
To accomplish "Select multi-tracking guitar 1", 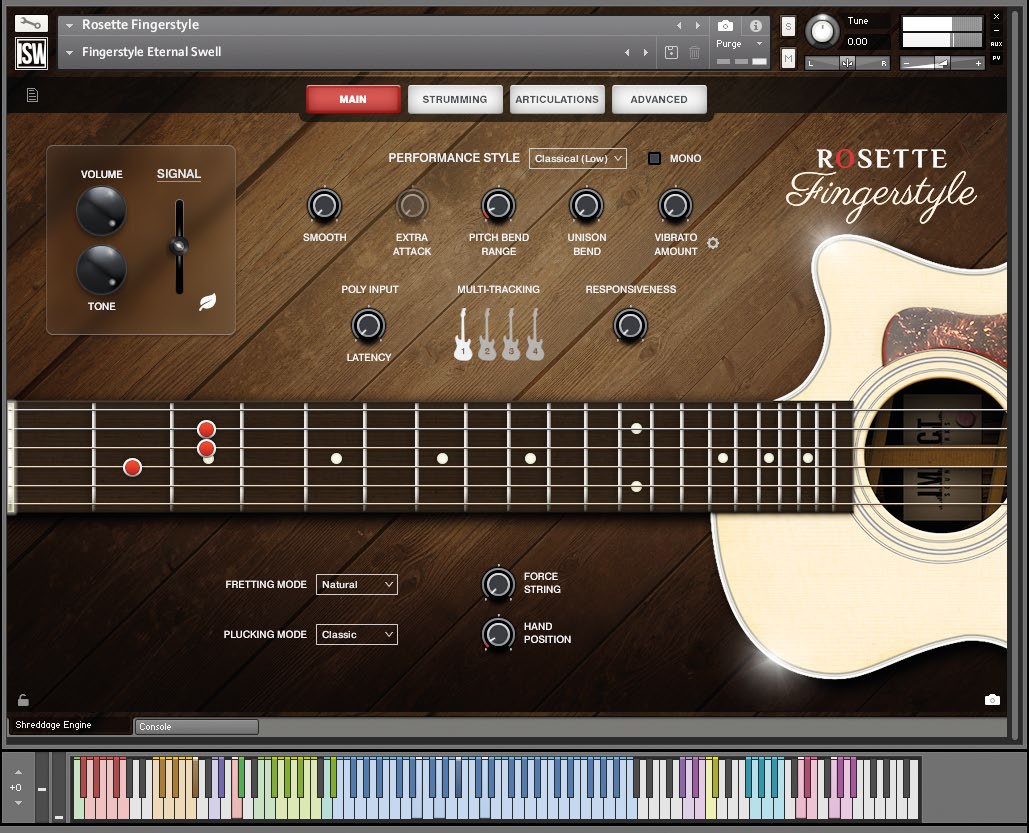I will coord(463,334).
